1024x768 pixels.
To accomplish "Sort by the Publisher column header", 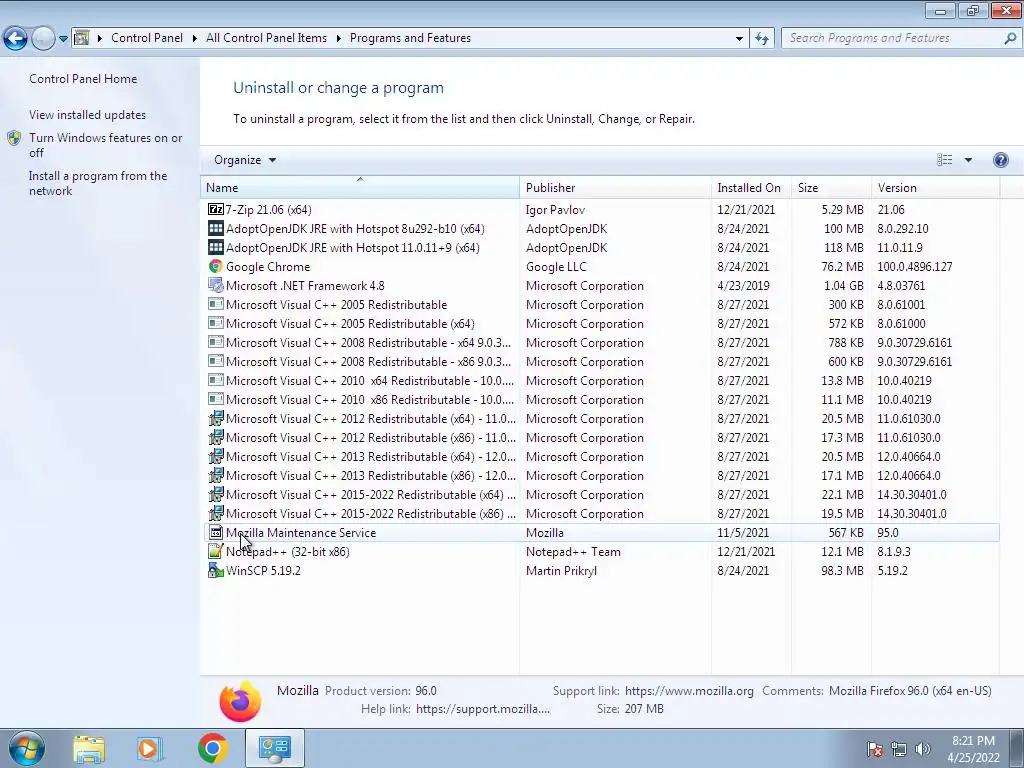I will tap(615, 187).
